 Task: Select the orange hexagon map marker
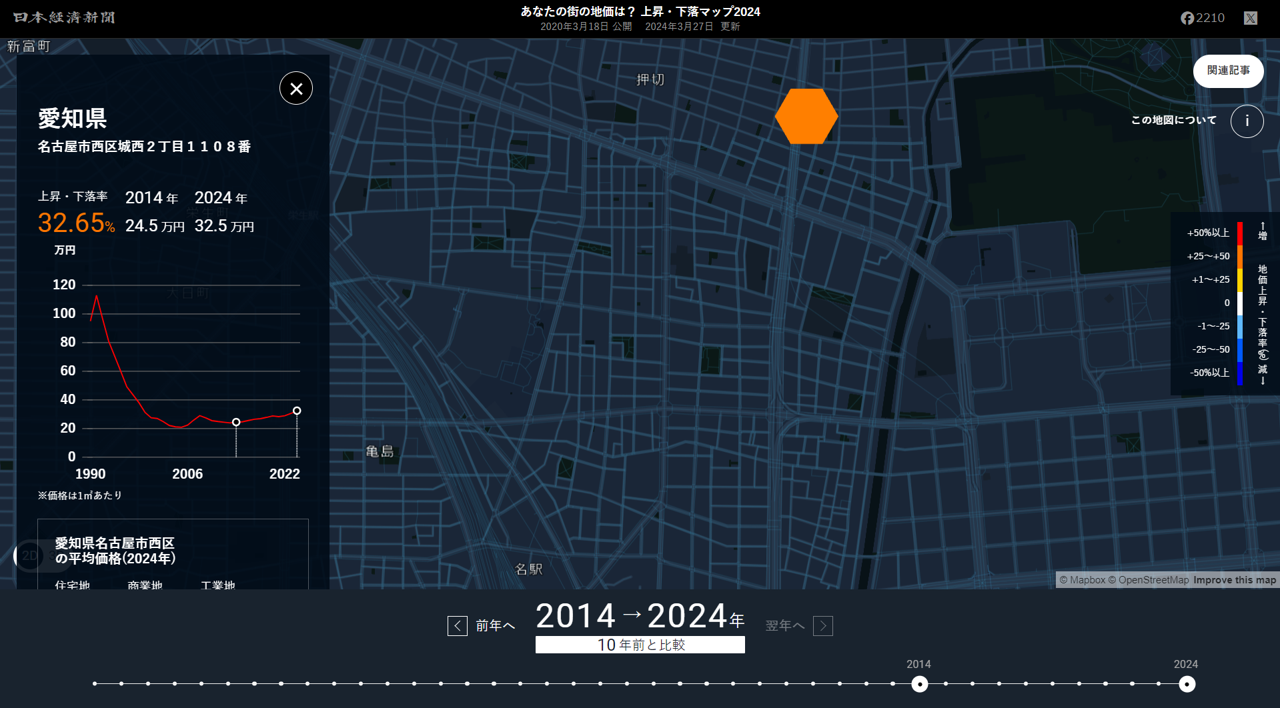(x=806, y=116)
